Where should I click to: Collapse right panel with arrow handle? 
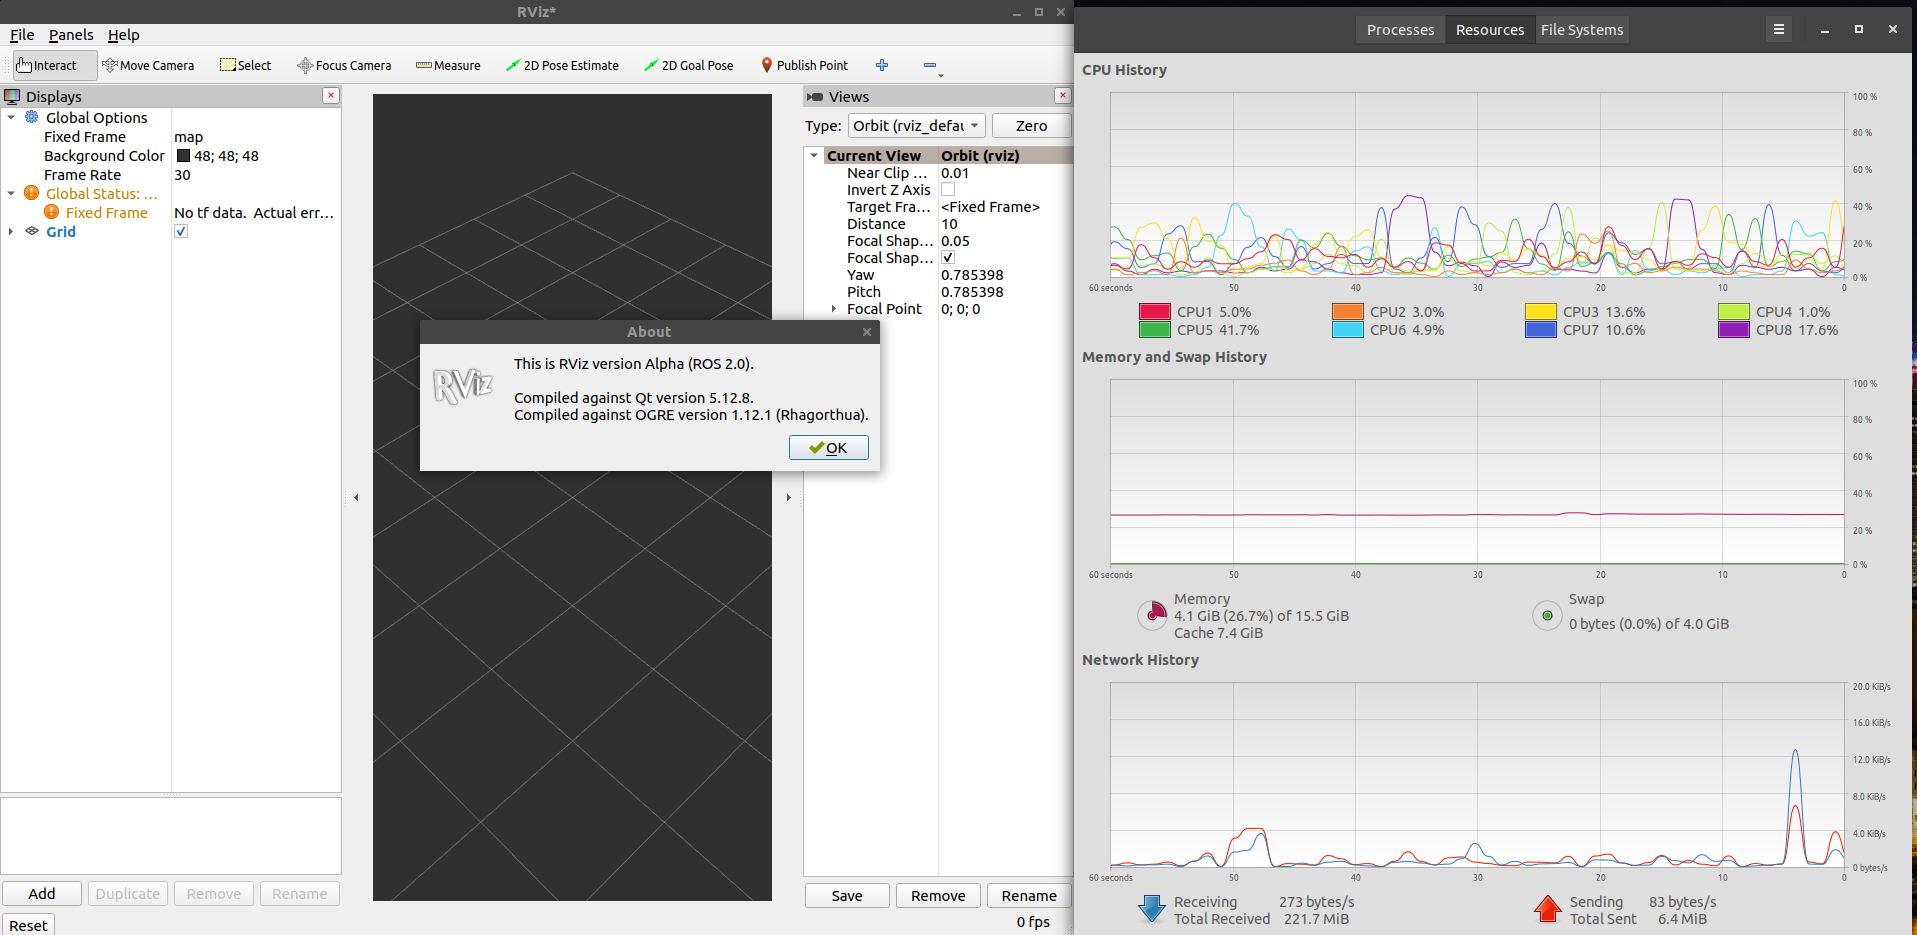coord(788,497)
